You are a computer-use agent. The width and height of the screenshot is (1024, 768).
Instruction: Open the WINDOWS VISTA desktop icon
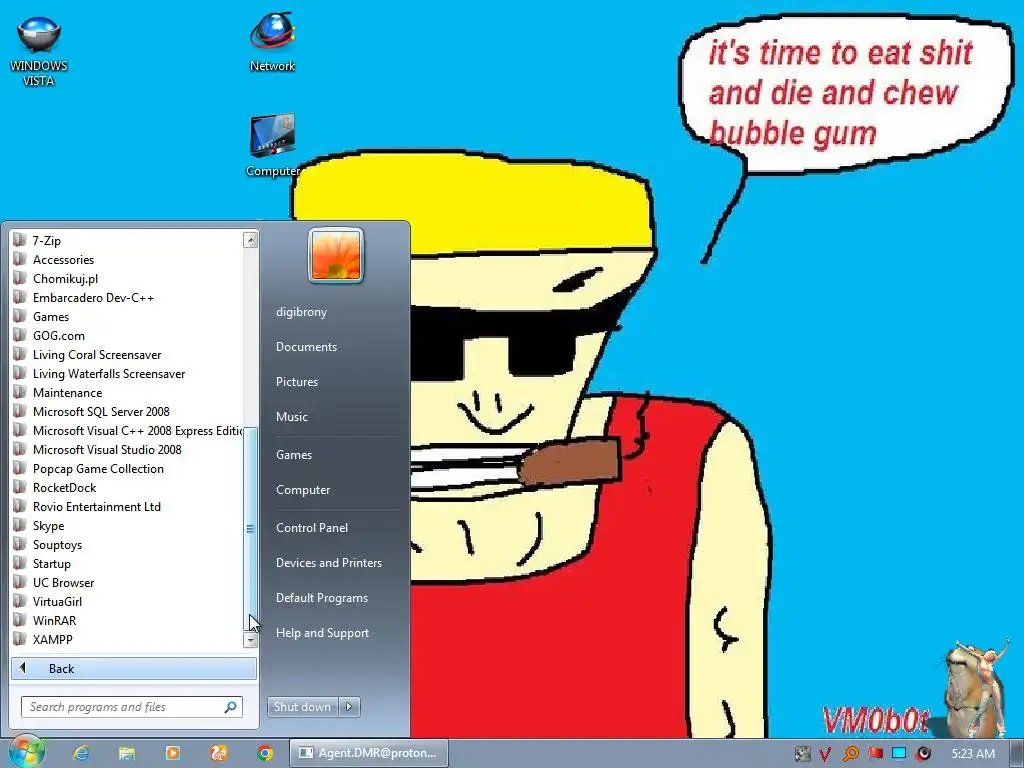[x=39, y=51]
